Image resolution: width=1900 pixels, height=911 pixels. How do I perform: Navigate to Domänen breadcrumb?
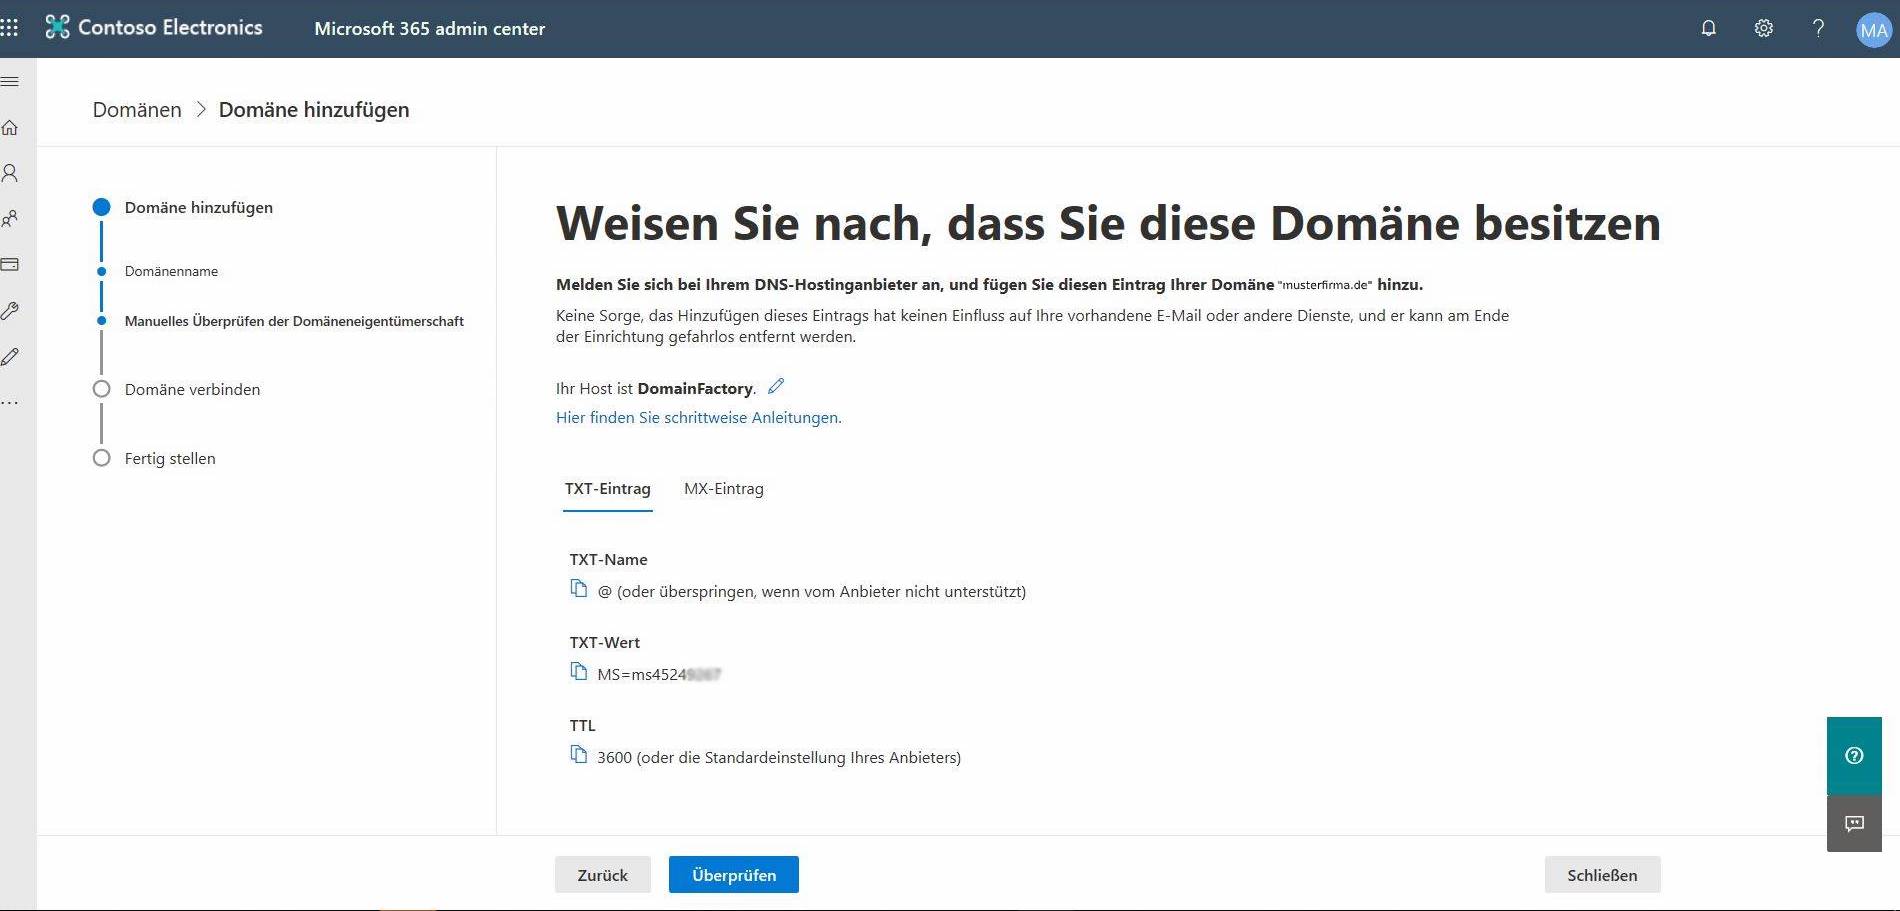coord(137,110)
